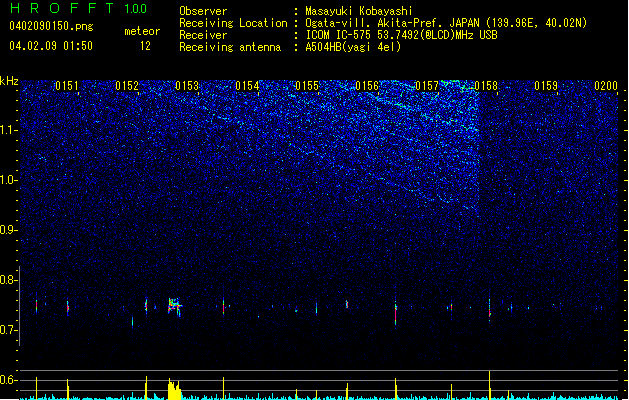
Task: Click the 0151 time marker
Action: point(67,86)
